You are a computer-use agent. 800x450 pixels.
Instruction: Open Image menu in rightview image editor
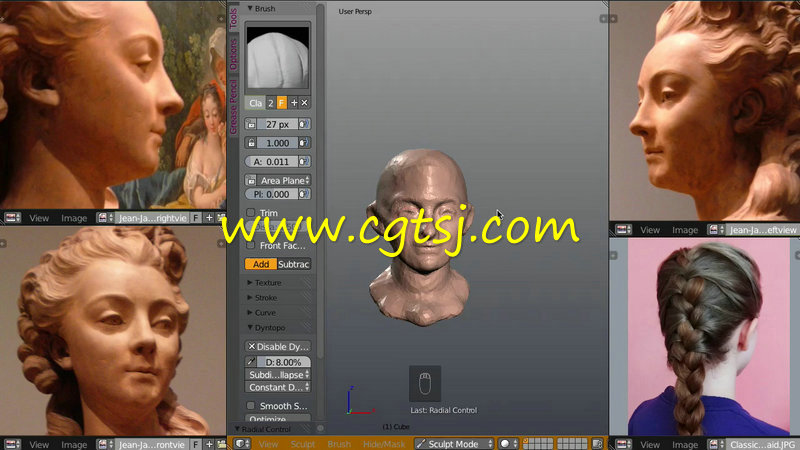(74, 218)
